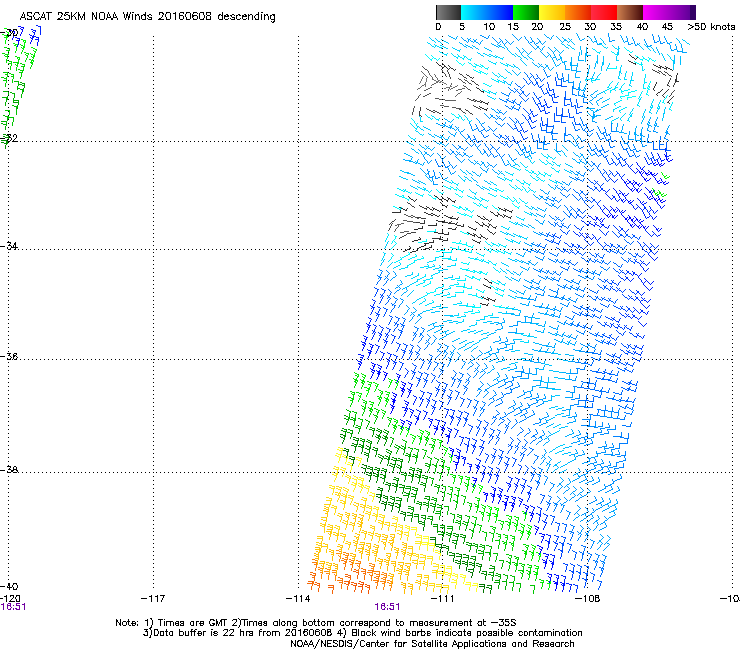Click the '20' legend scale number

pos(537,27)
